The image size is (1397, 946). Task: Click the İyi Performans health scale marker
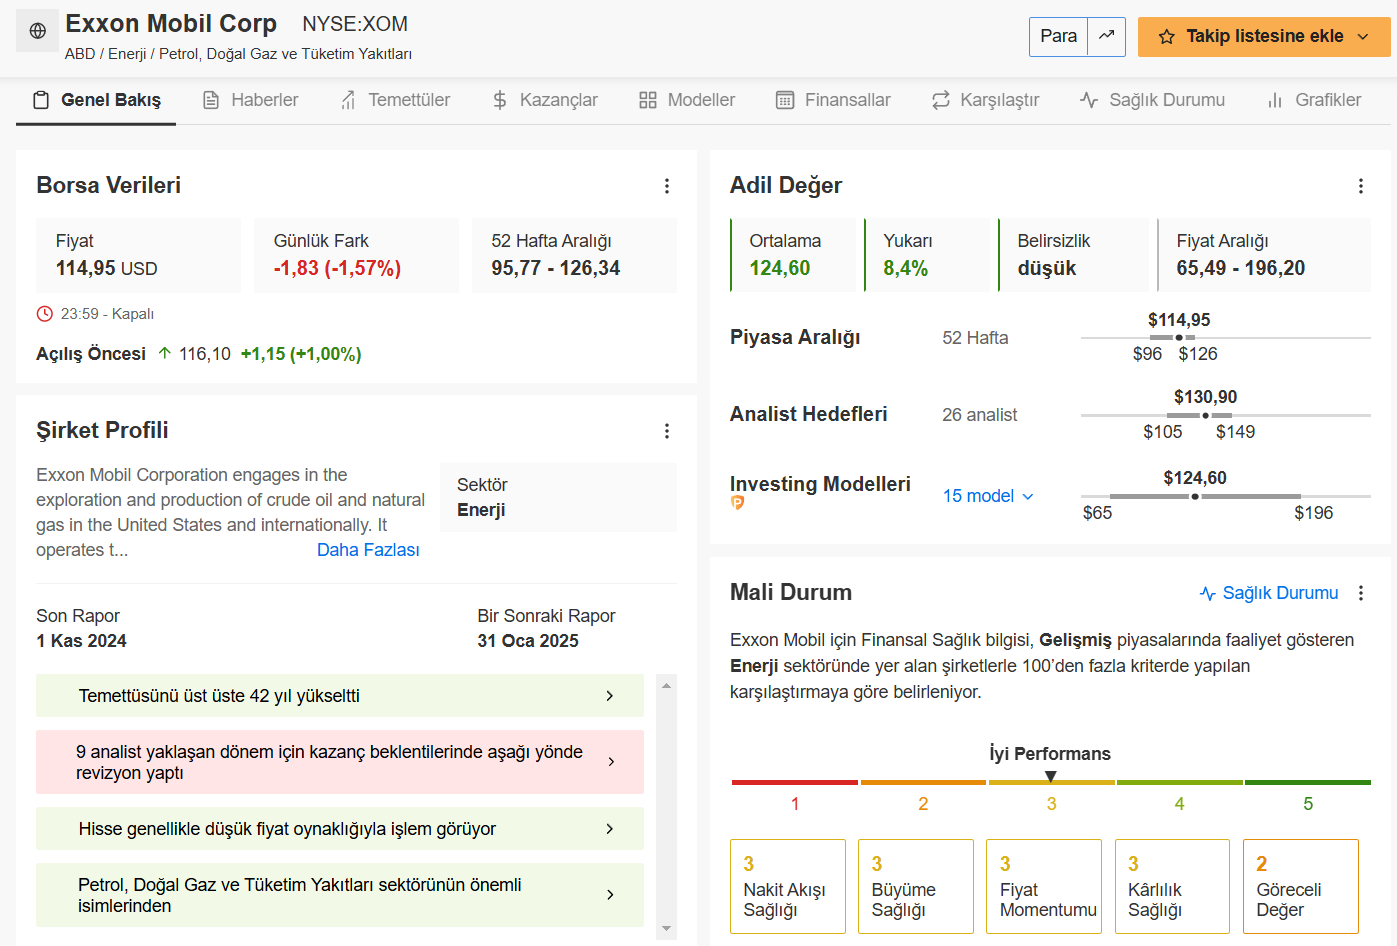[x=1050, y=777]
